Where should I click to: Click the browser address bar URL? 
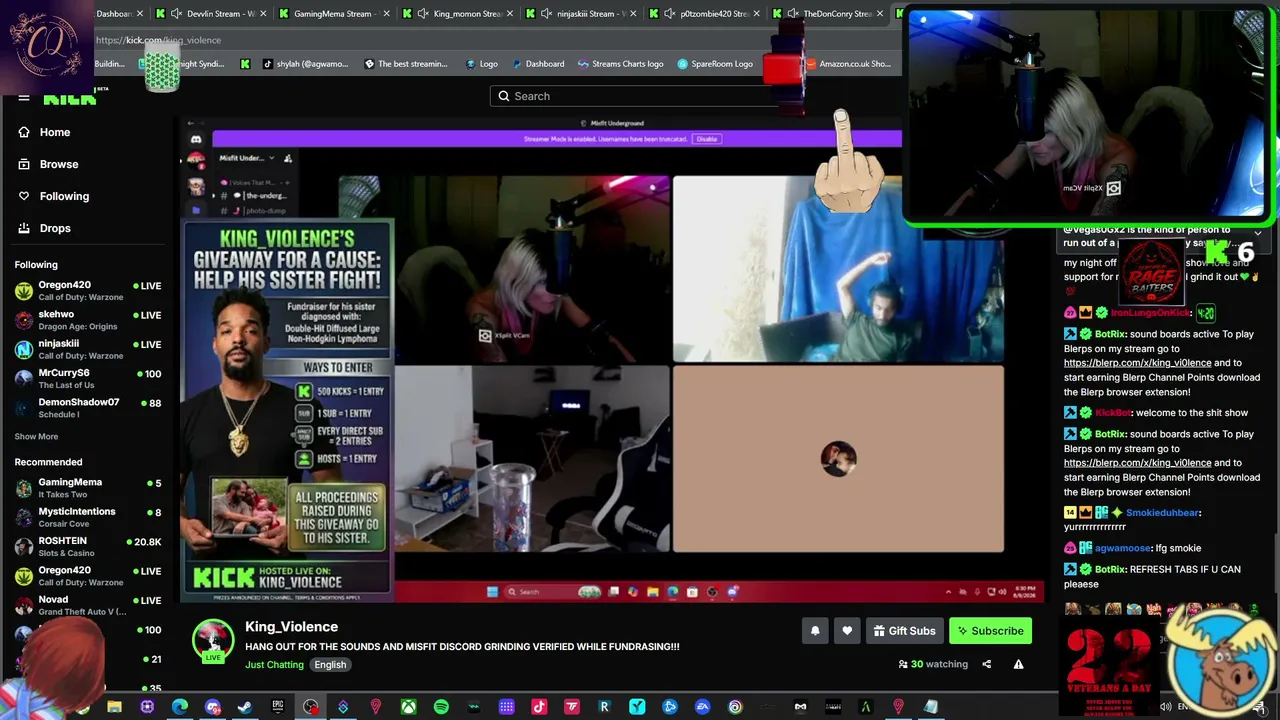point(158,40)
